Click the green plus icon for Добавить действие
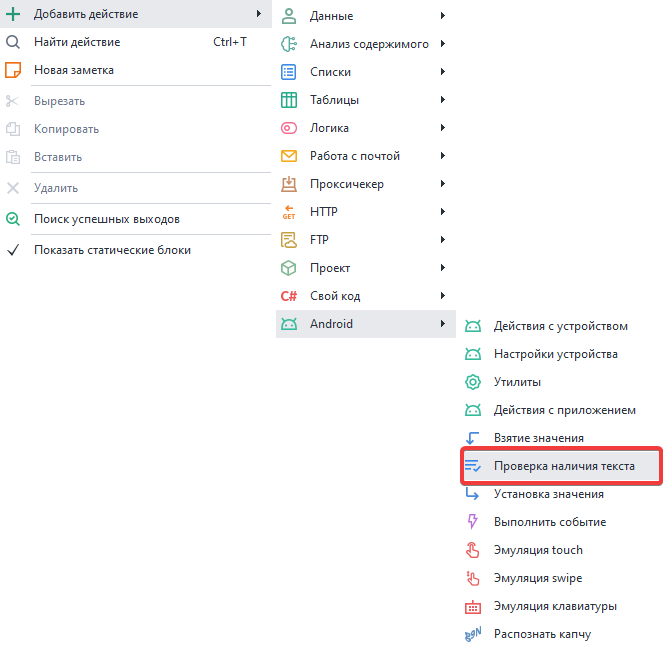 pos(13,14)
